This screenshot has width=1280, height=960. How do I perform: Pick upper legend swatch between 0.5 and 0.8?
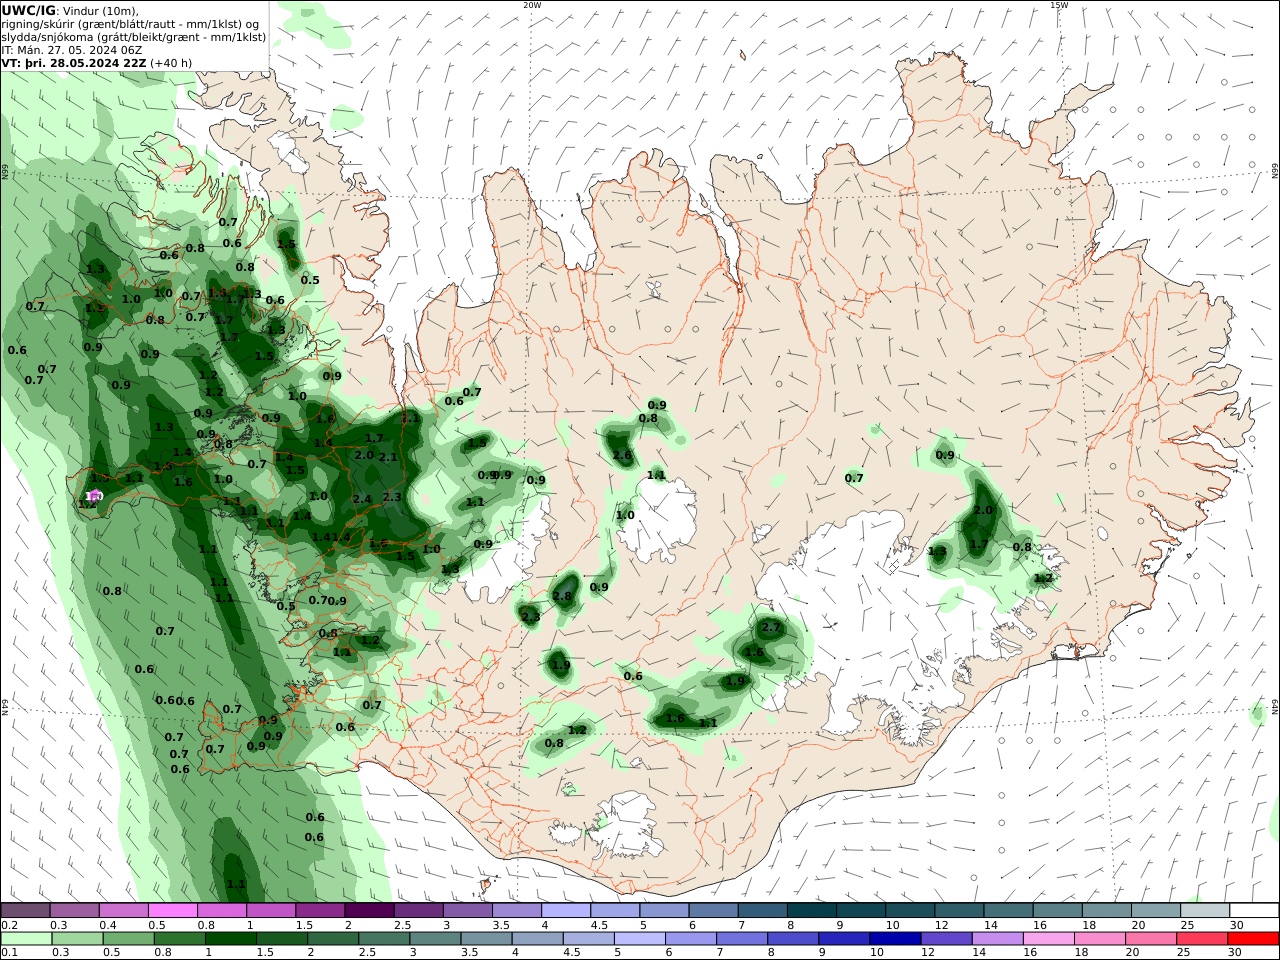(x=172, y=910)
